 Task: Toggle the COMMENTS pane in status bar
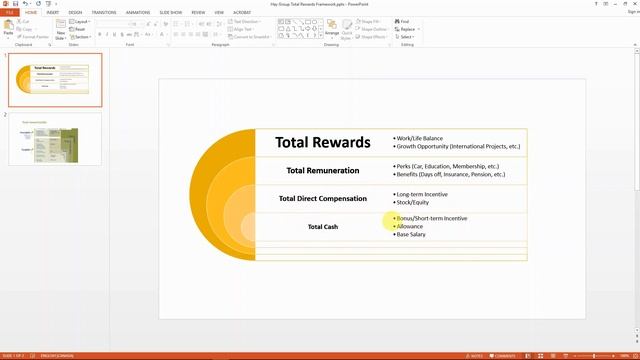(x=502, y=356)
